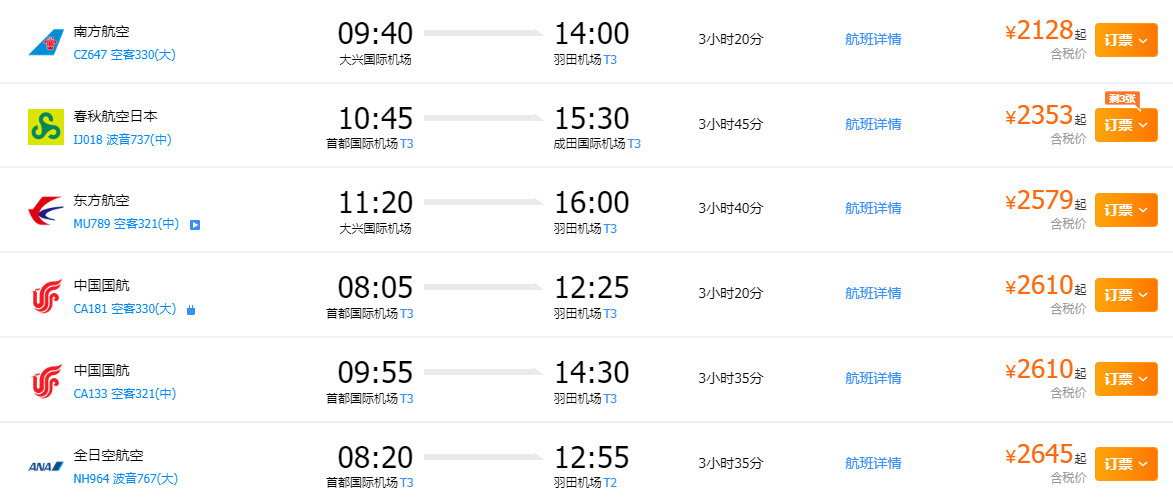Expand 订票 dropdown for ¥2128 flight

click(1126, 40)
